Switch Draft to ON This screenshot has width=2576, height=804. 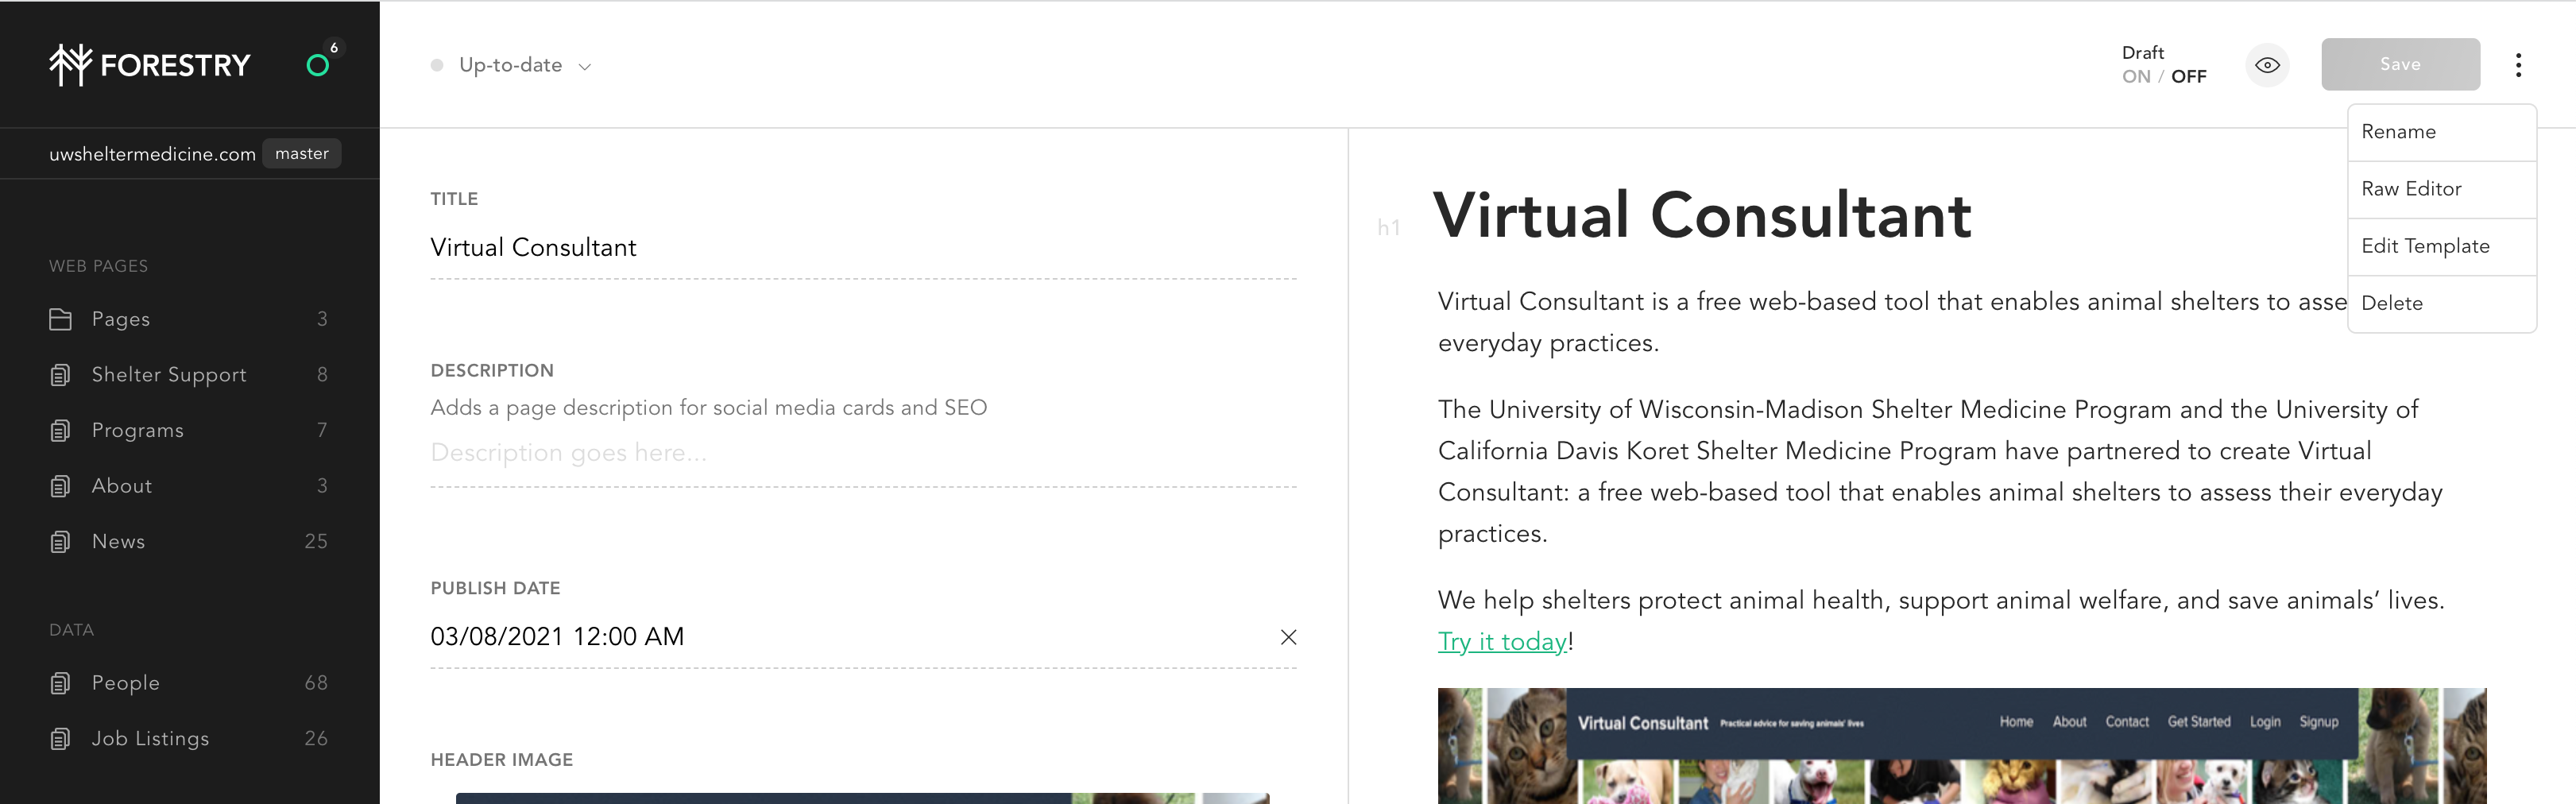[x=2136, y=77]
